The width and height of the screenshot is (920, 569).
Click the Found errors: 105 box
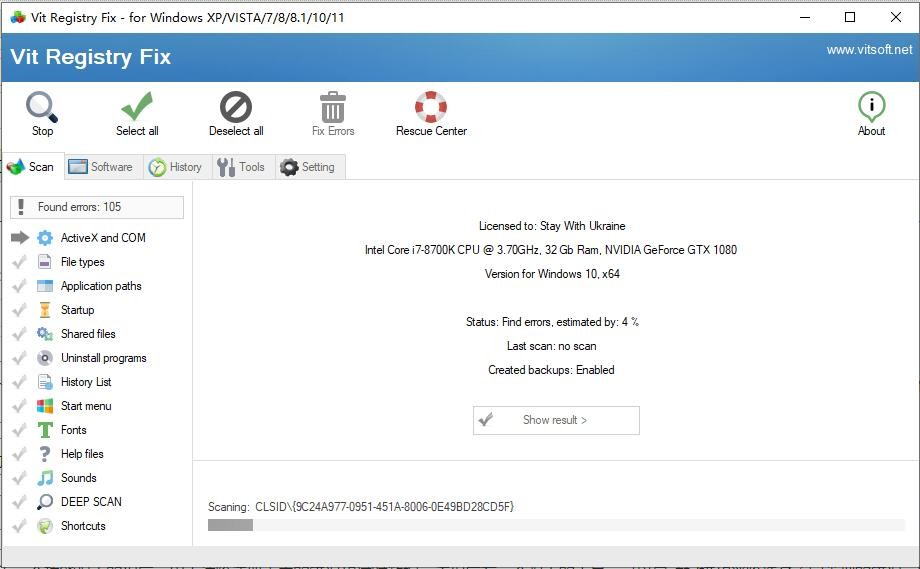97,207
